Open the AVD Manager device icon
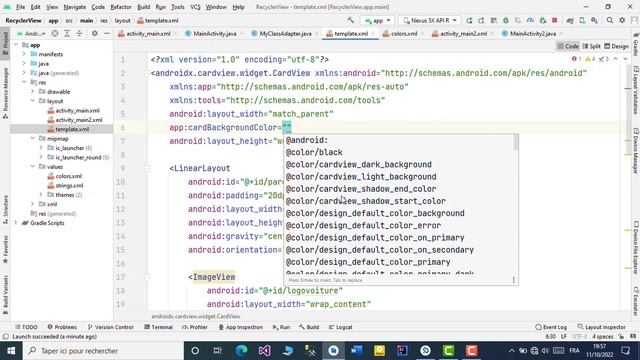 coord(582,20)
